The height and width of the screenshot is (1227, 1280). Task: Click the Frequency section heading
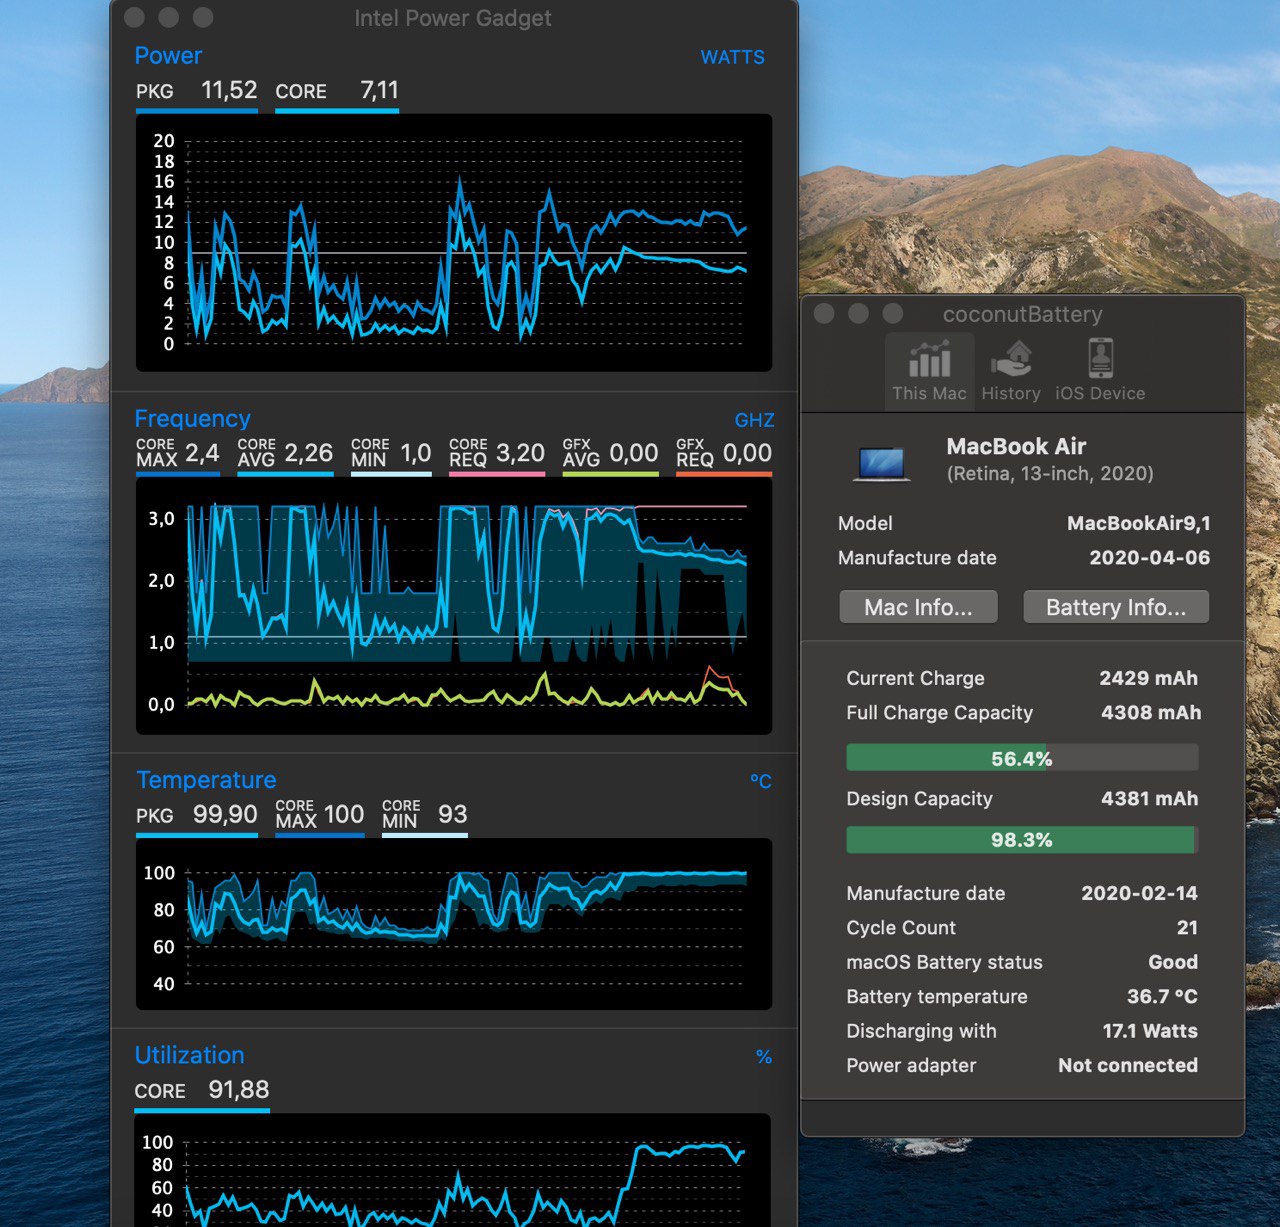[x=192, y=419]
